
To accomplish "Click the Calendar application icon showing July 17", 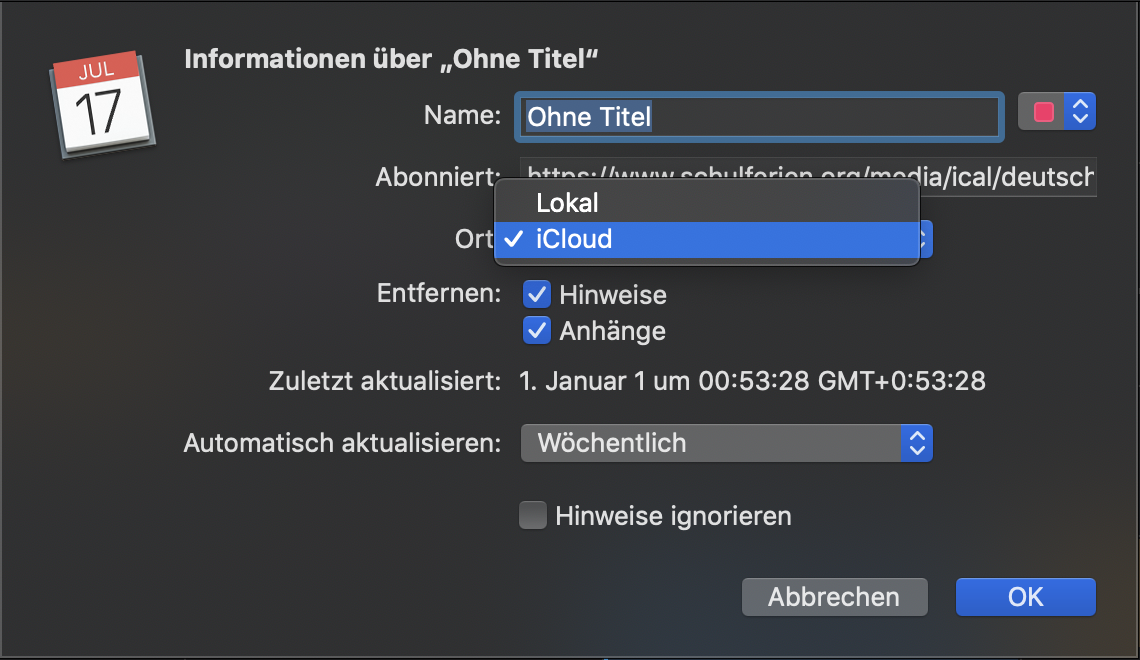I will pos(100,103).
